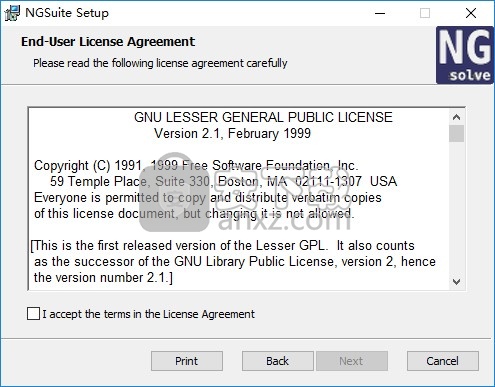Click the 'I accept the terms' label text

click(148, 314)
